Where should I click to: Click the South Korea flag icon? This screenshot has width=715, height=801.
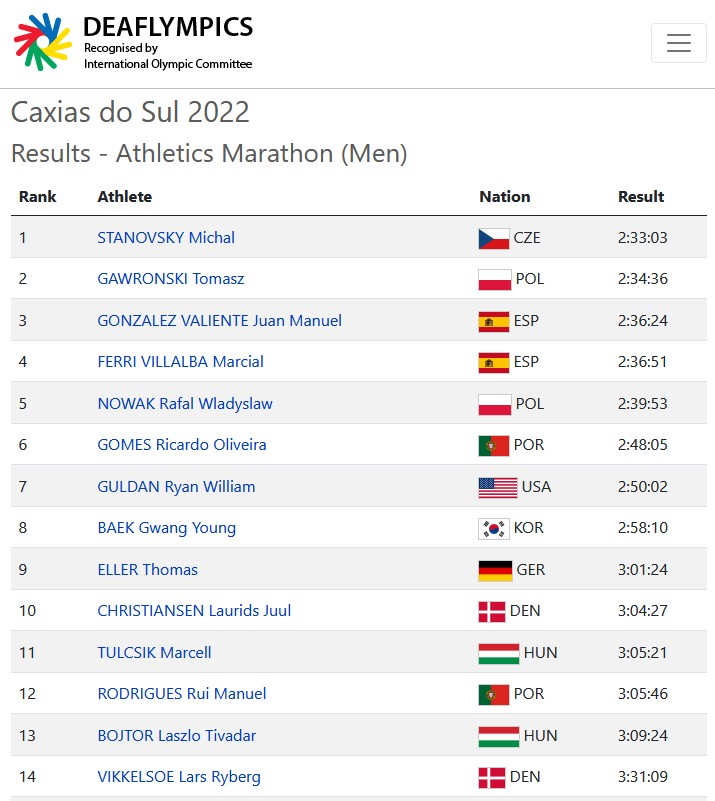pyautogui.click(x=494, y=528)
